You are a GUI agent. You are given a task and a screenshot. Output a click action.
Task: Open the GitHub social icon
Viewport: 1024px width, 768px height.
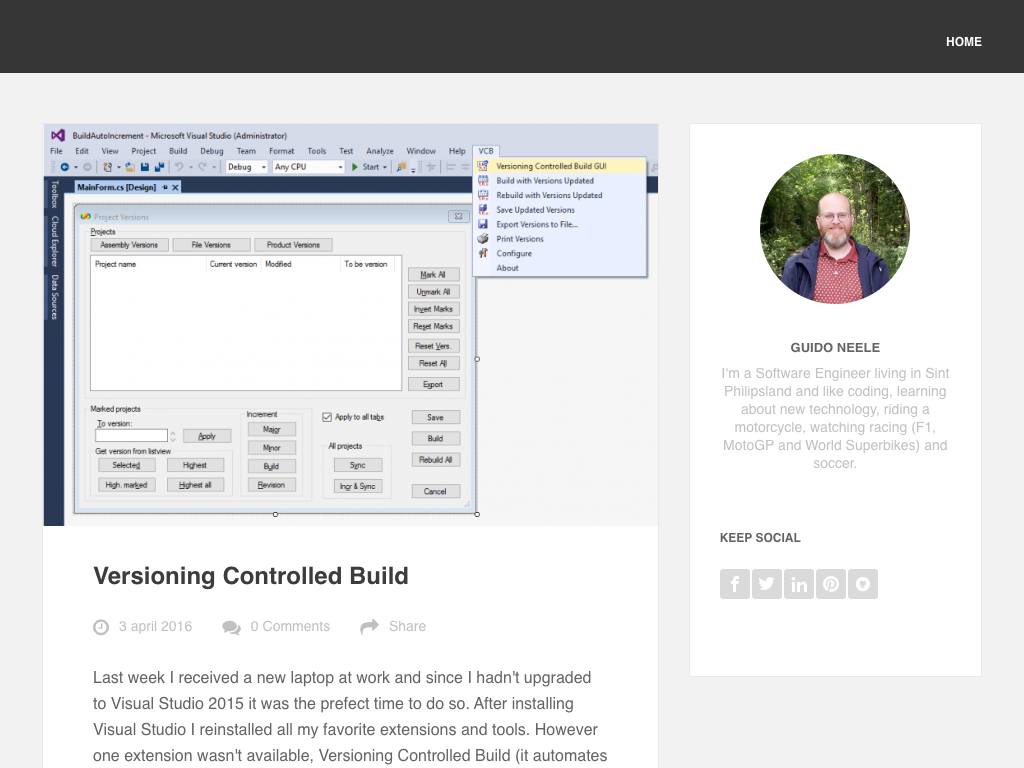[x=863, y=584]
